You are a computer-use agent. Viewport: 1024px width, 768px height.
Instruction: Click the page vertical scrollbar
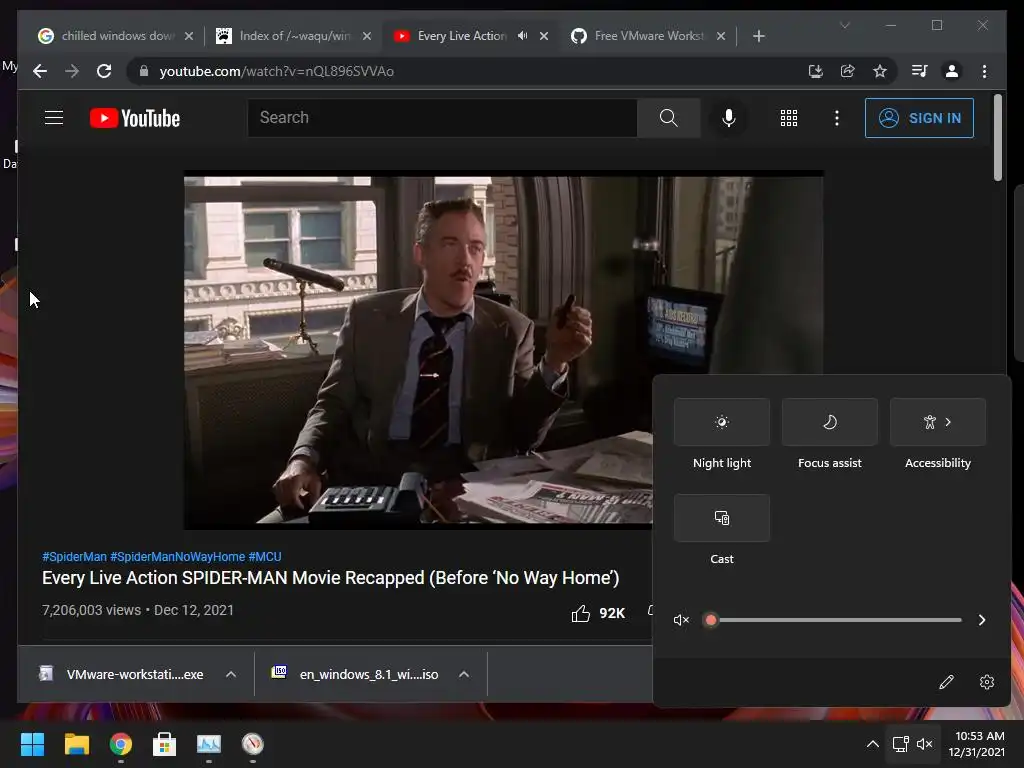tap(997, 137)
